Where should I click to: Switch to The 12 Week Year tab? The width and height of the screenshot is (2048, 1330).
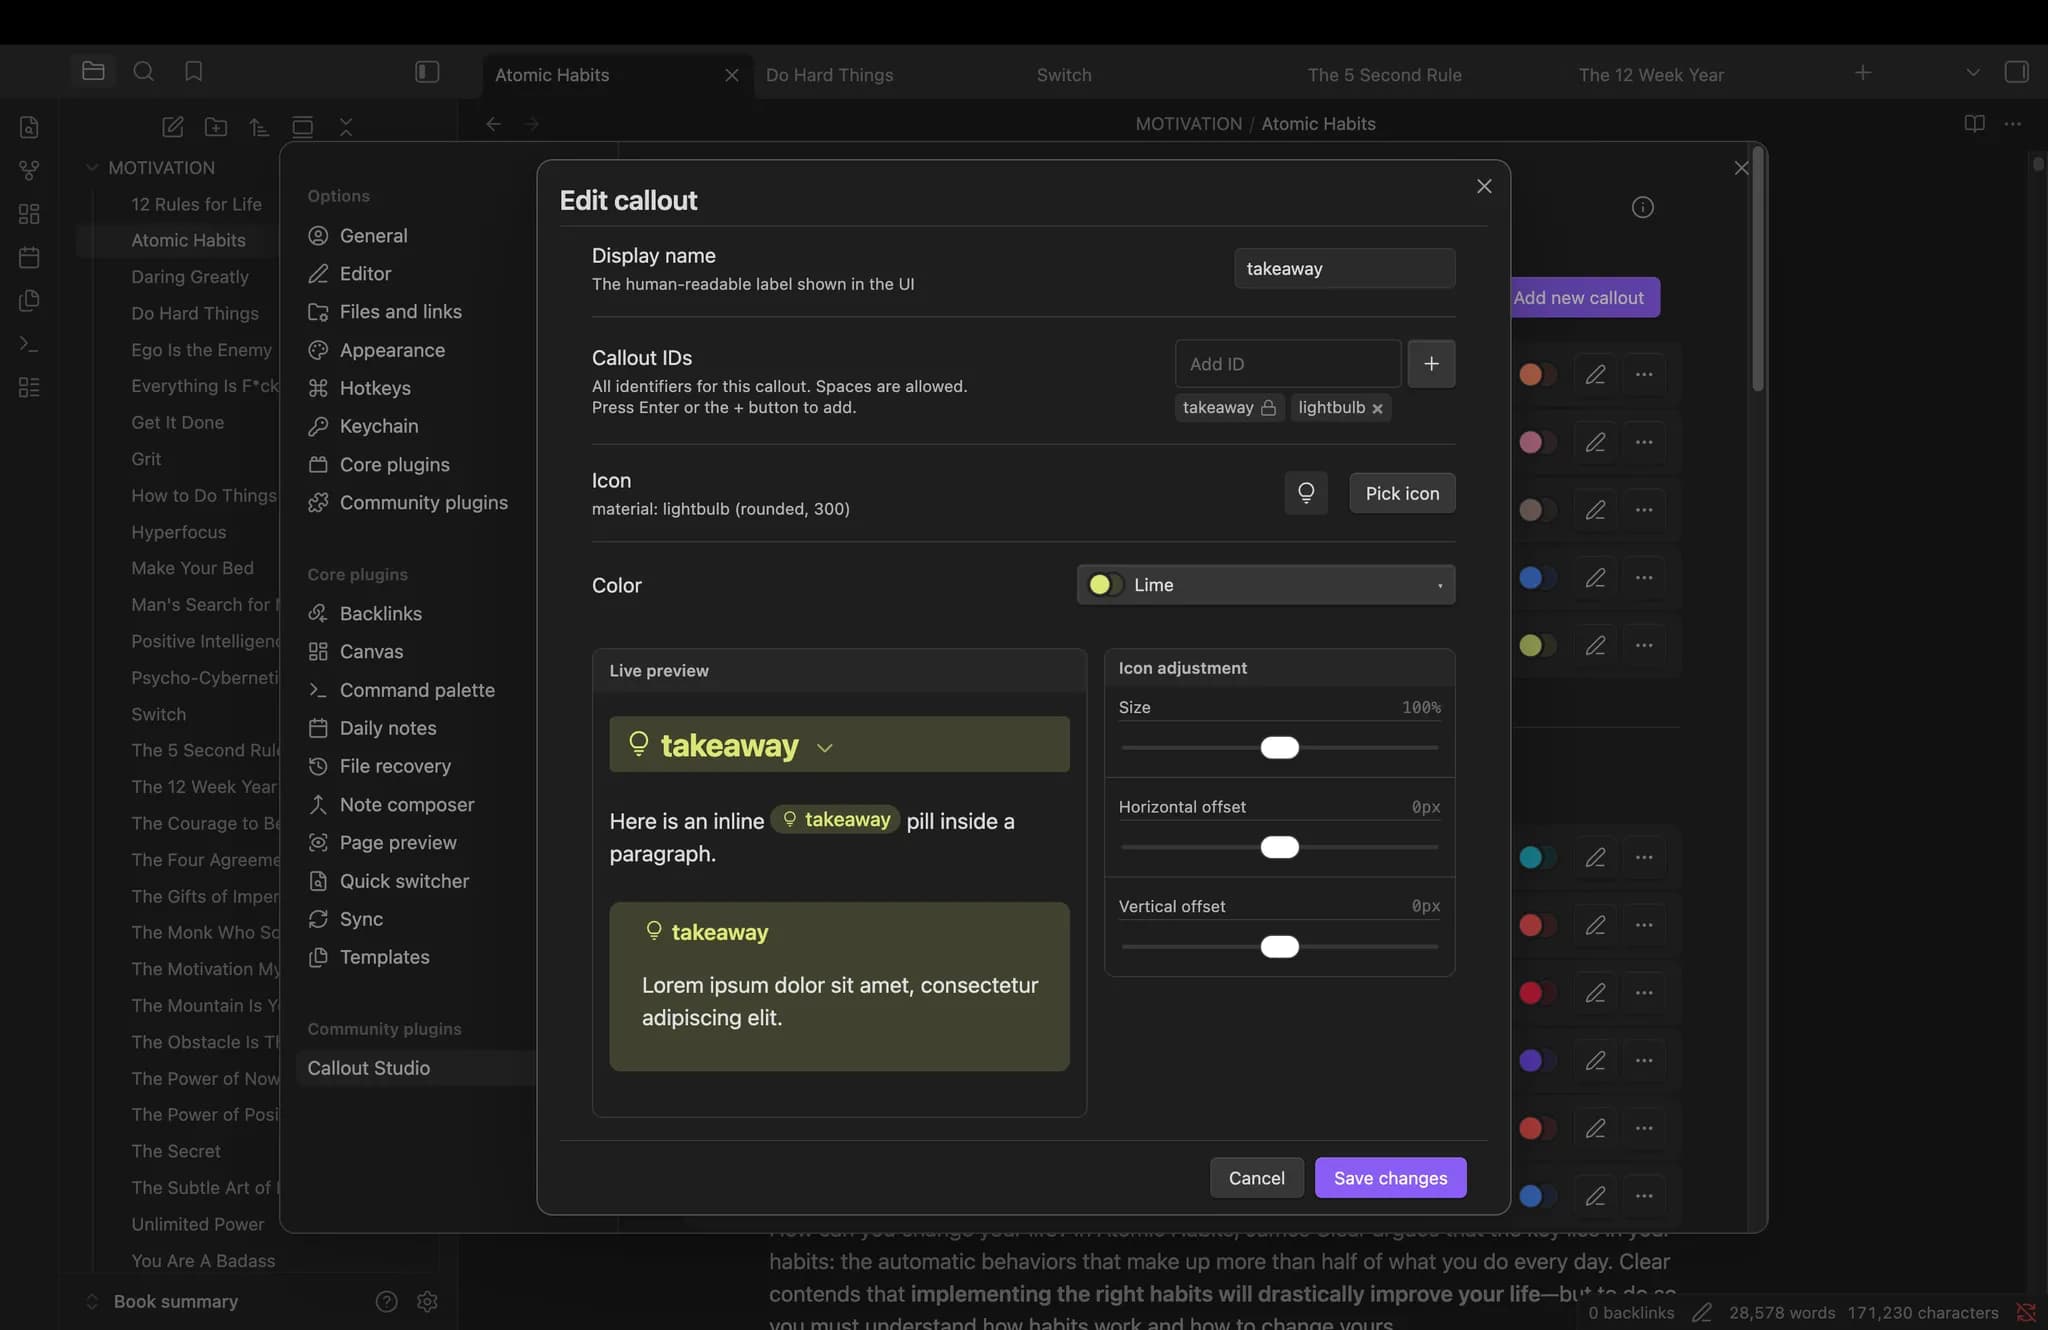point(1651,75)
